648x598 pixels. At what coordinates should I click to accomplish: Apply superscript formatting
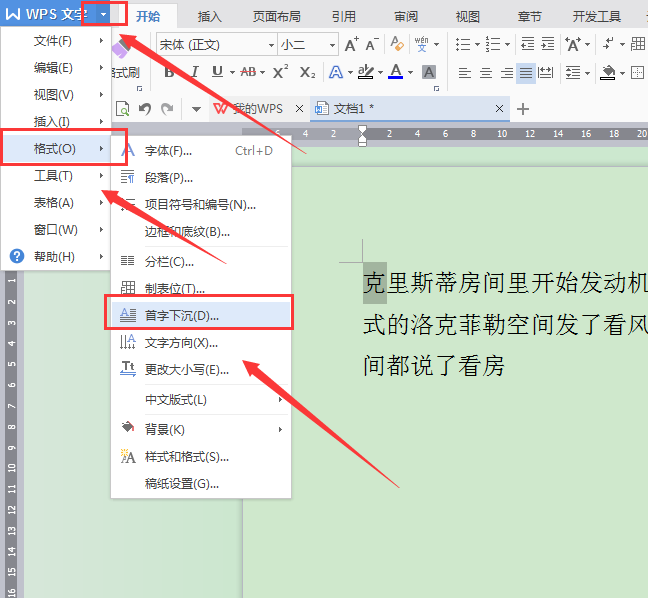tap(280, 72)
